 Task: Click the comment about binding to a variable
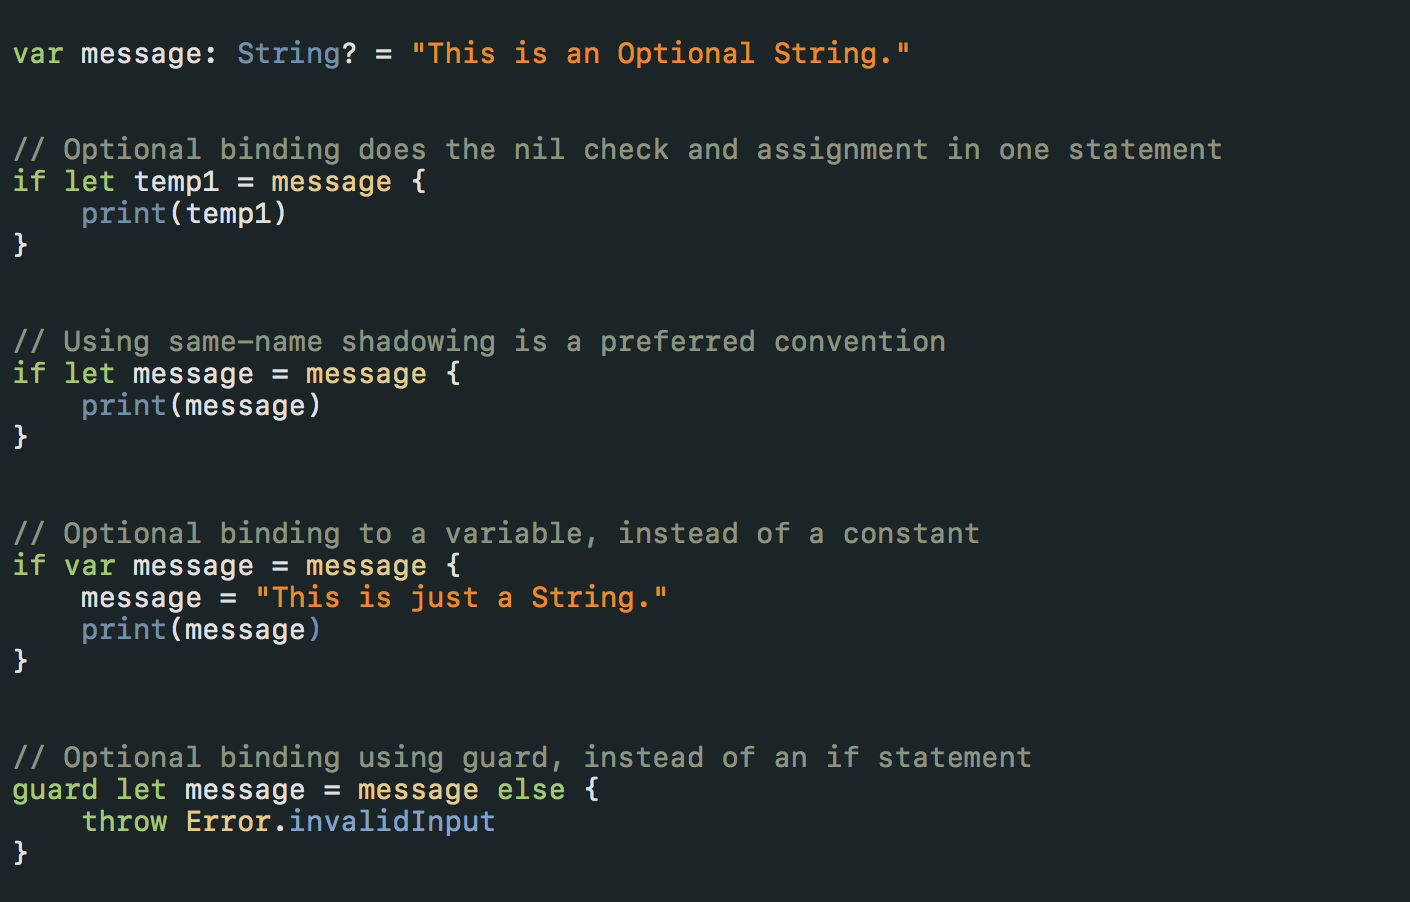point(496,534)
